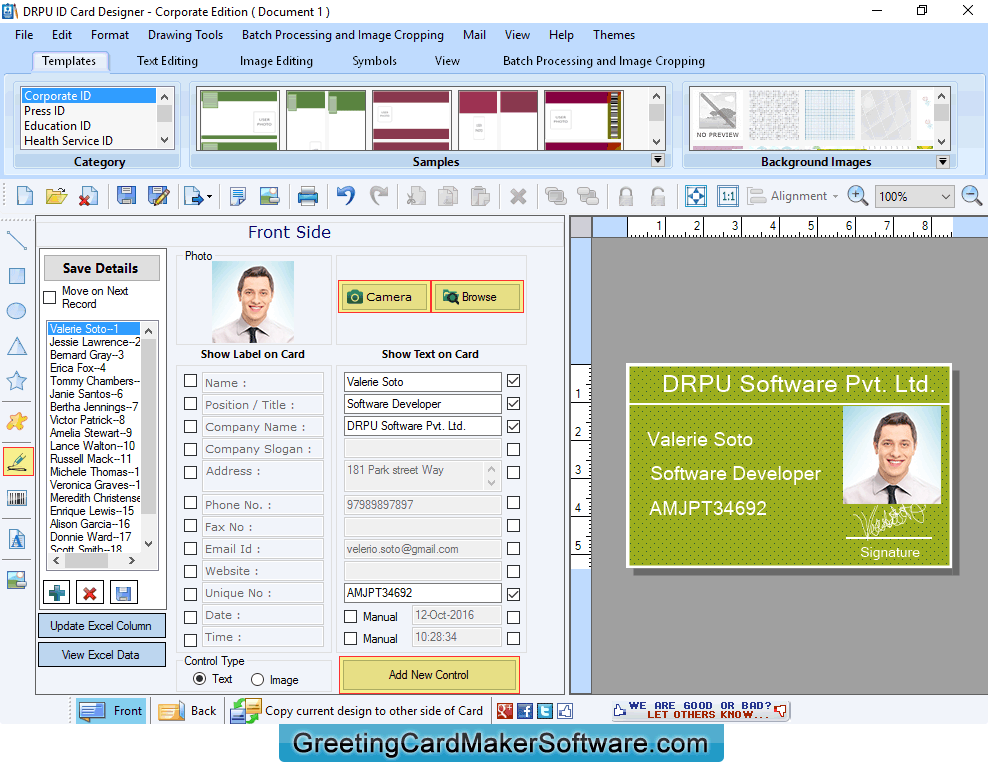Click the New document icon

point(25,196)
